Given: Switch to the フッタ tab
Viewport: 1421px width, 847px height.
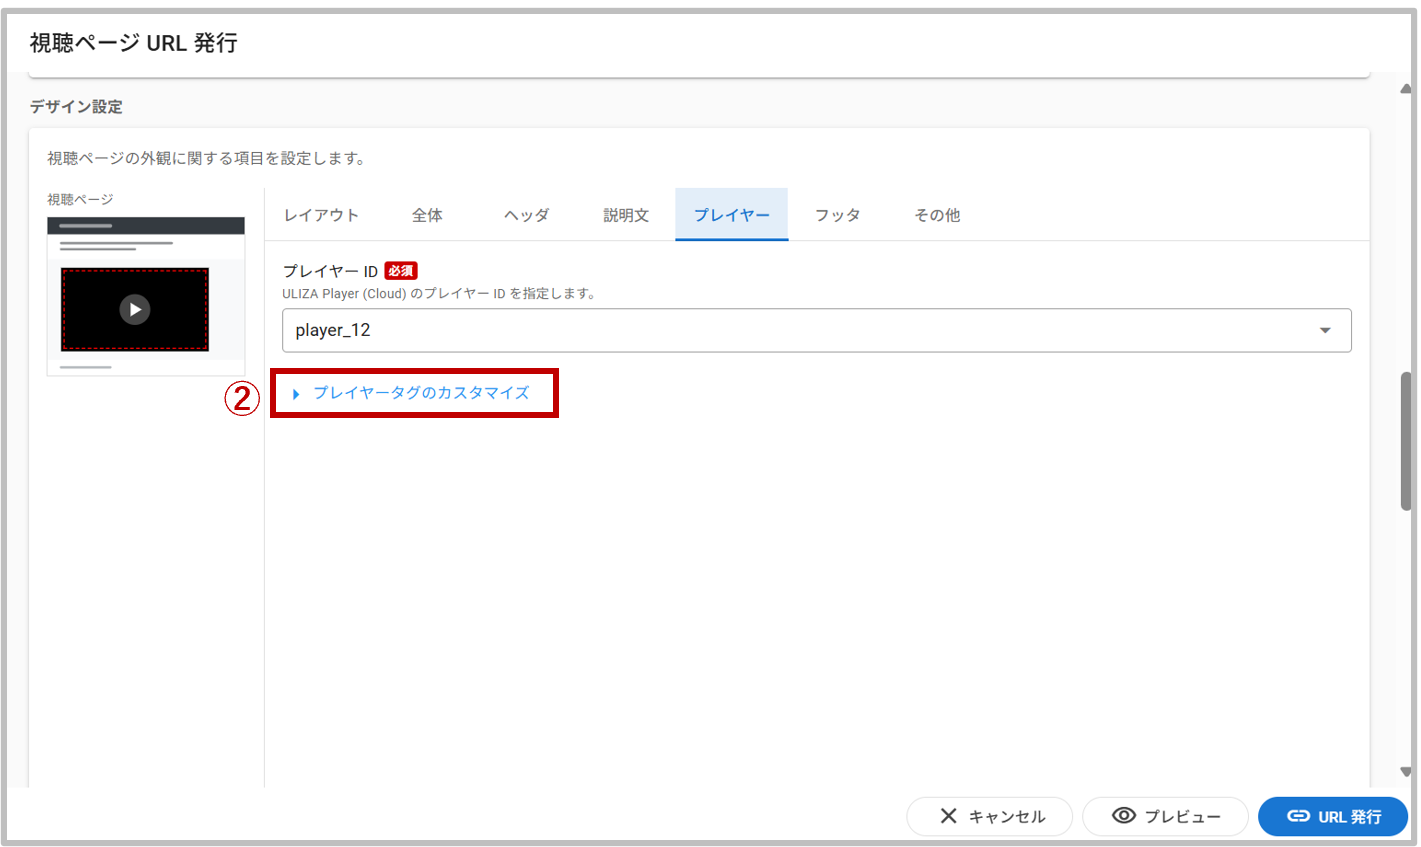Looking at the screenshot, I should pyautogui.click(x=837, y=215).
